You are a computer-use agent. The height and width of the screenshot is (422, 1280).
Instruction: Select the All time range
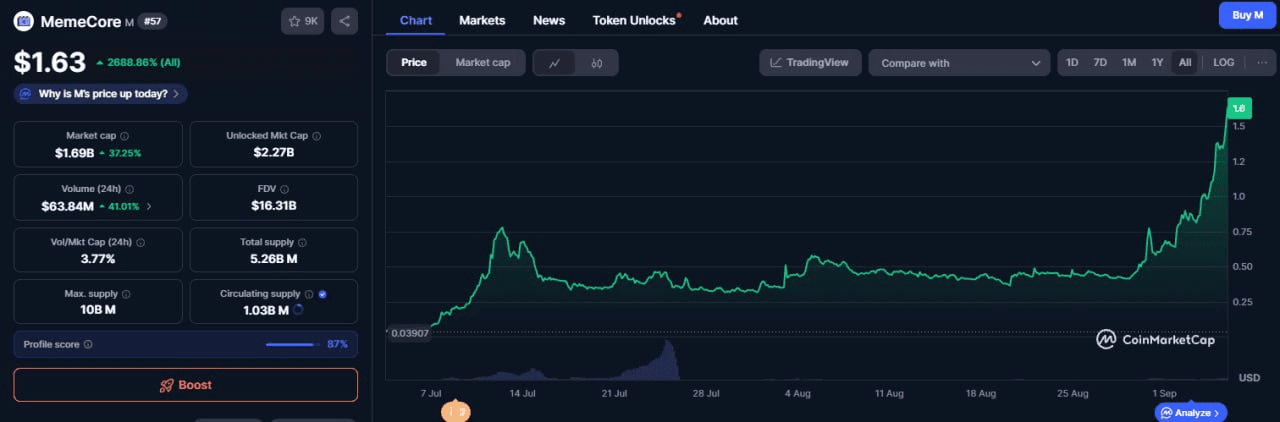point(1185,62)
